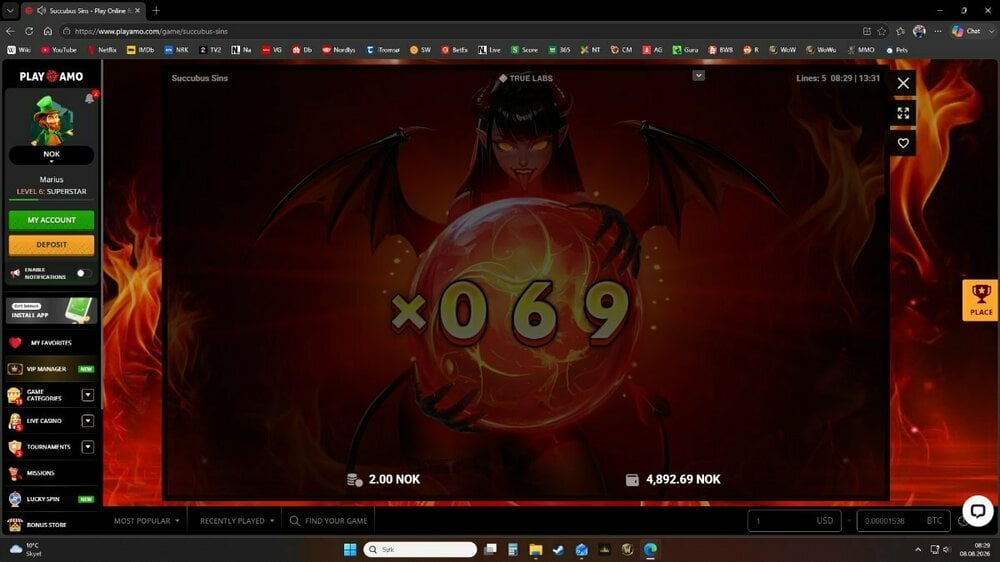1000x562 pixels.
Task: Switch the game to fullscreen mode
Action: (903, 113)
